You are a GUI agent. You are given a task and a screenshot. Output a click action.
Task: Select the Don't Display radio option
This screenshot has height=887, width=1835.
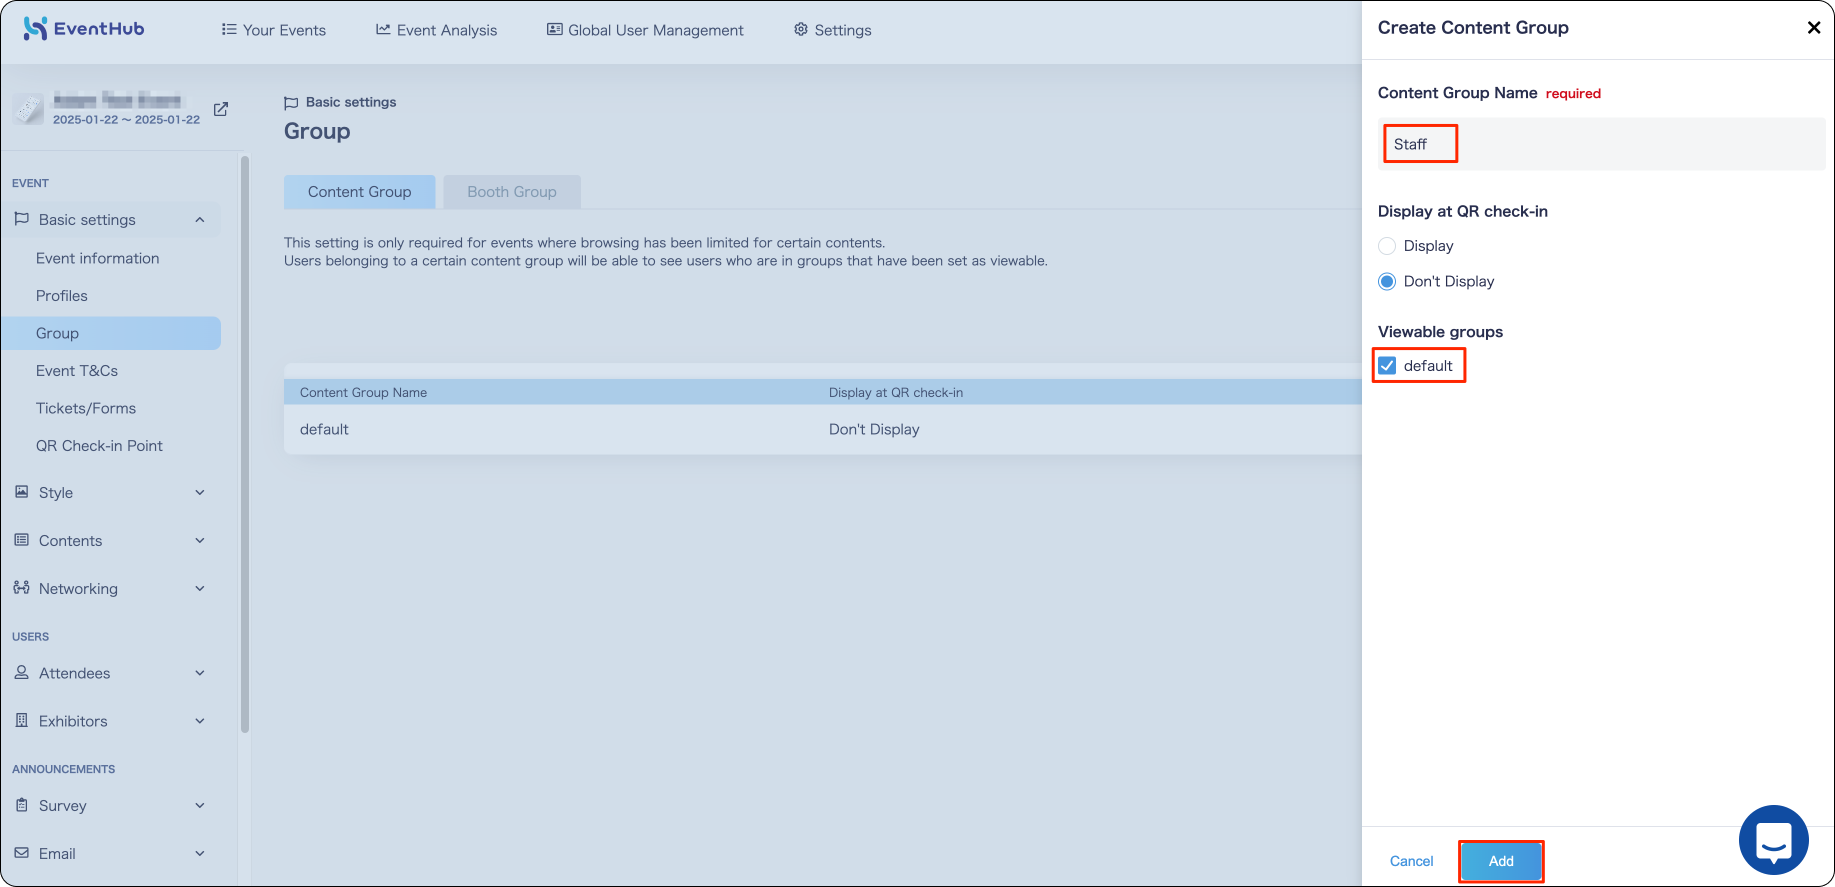pyautogui.click(x=1387, y=282)
